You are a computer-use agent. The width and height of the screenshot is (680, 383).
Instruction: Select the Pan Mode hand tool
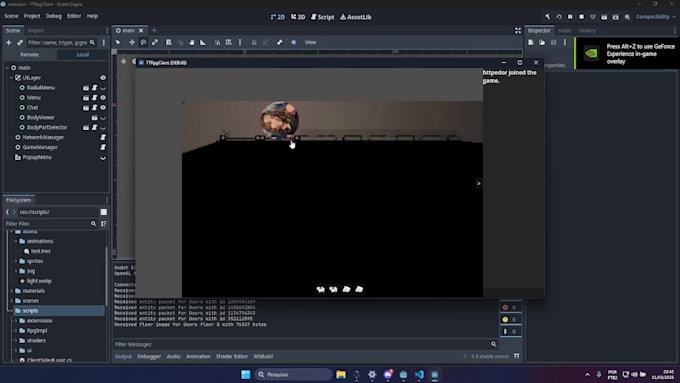coord(191,42)
